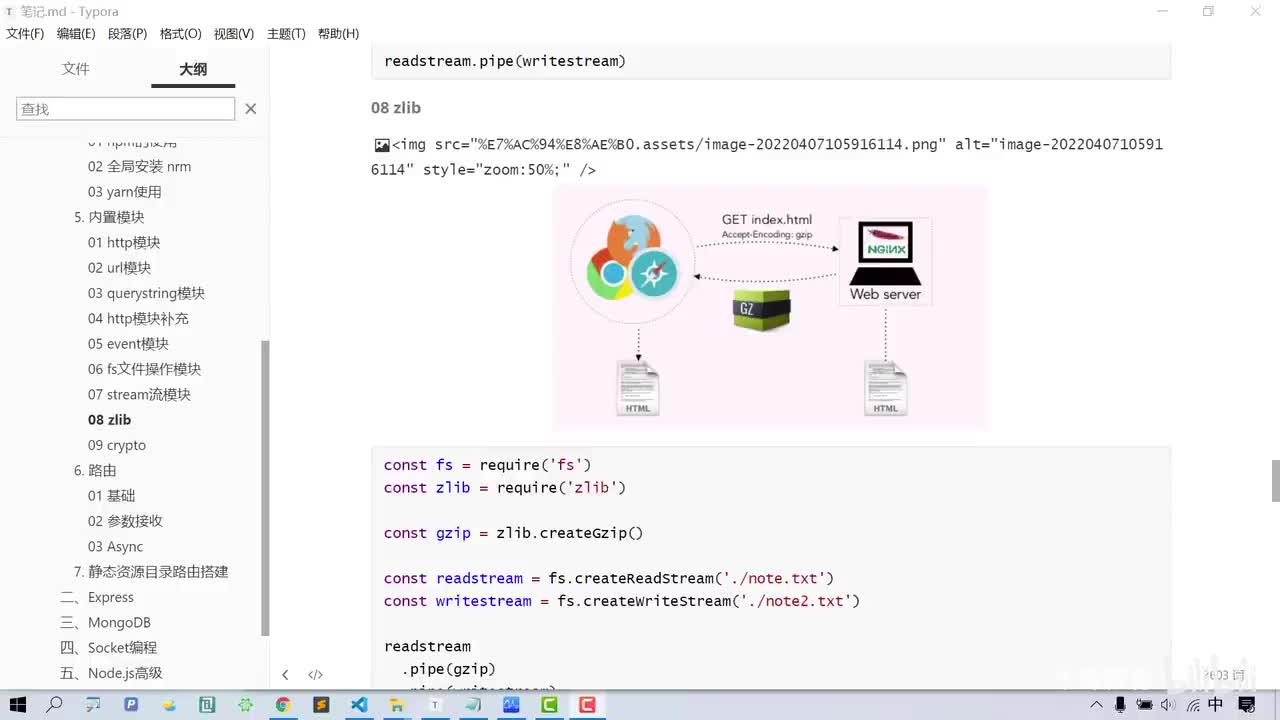Screen dimensions: 1280x720
Task: Switch to the 大纲 sidebar tab
Action: coord(193,69)
